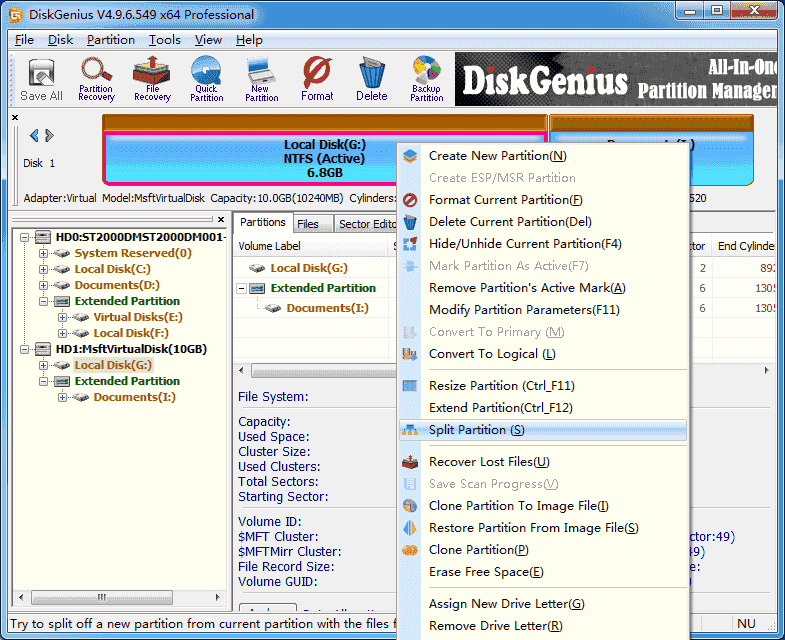Go to the next disk arrow
This screenshot has width=785, height=640.
pyautogui.click(x=49, y=136)
